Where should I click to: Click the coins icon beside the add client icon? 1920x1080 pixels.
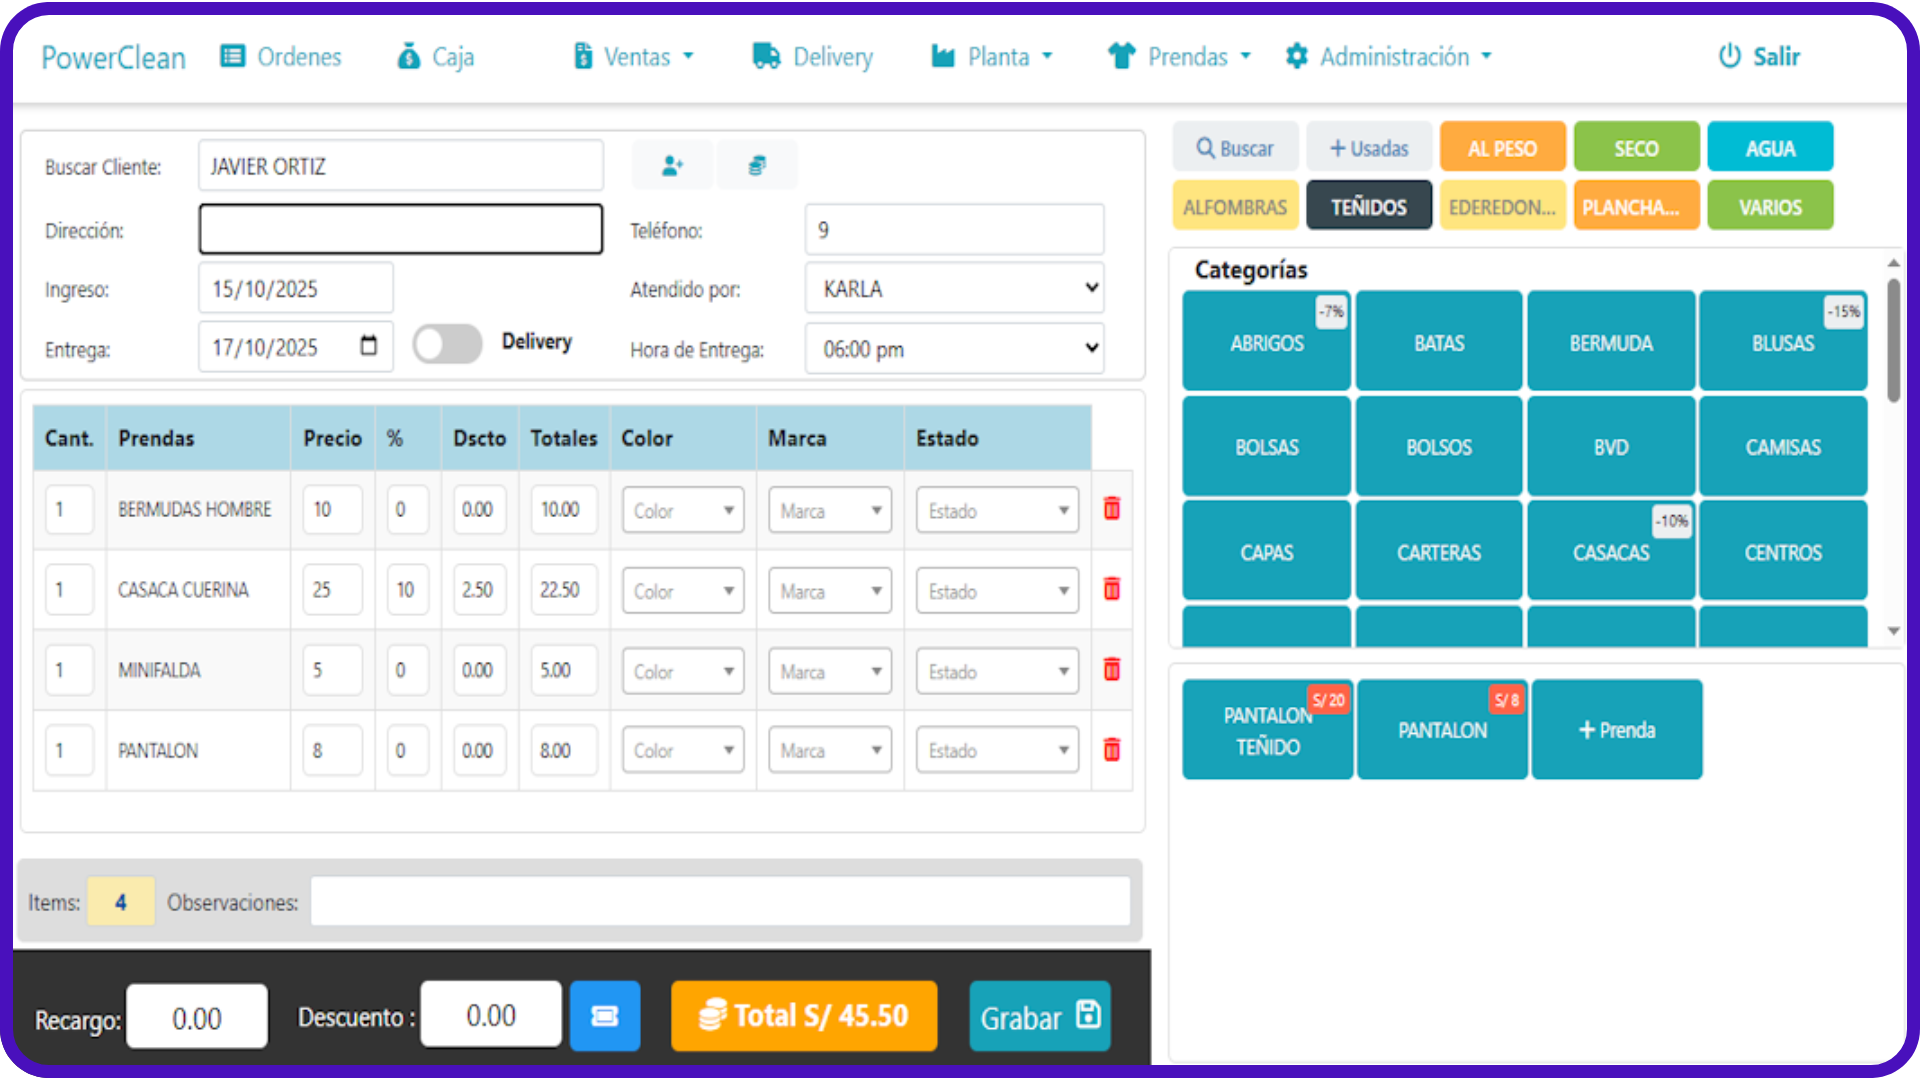(757, 165)
